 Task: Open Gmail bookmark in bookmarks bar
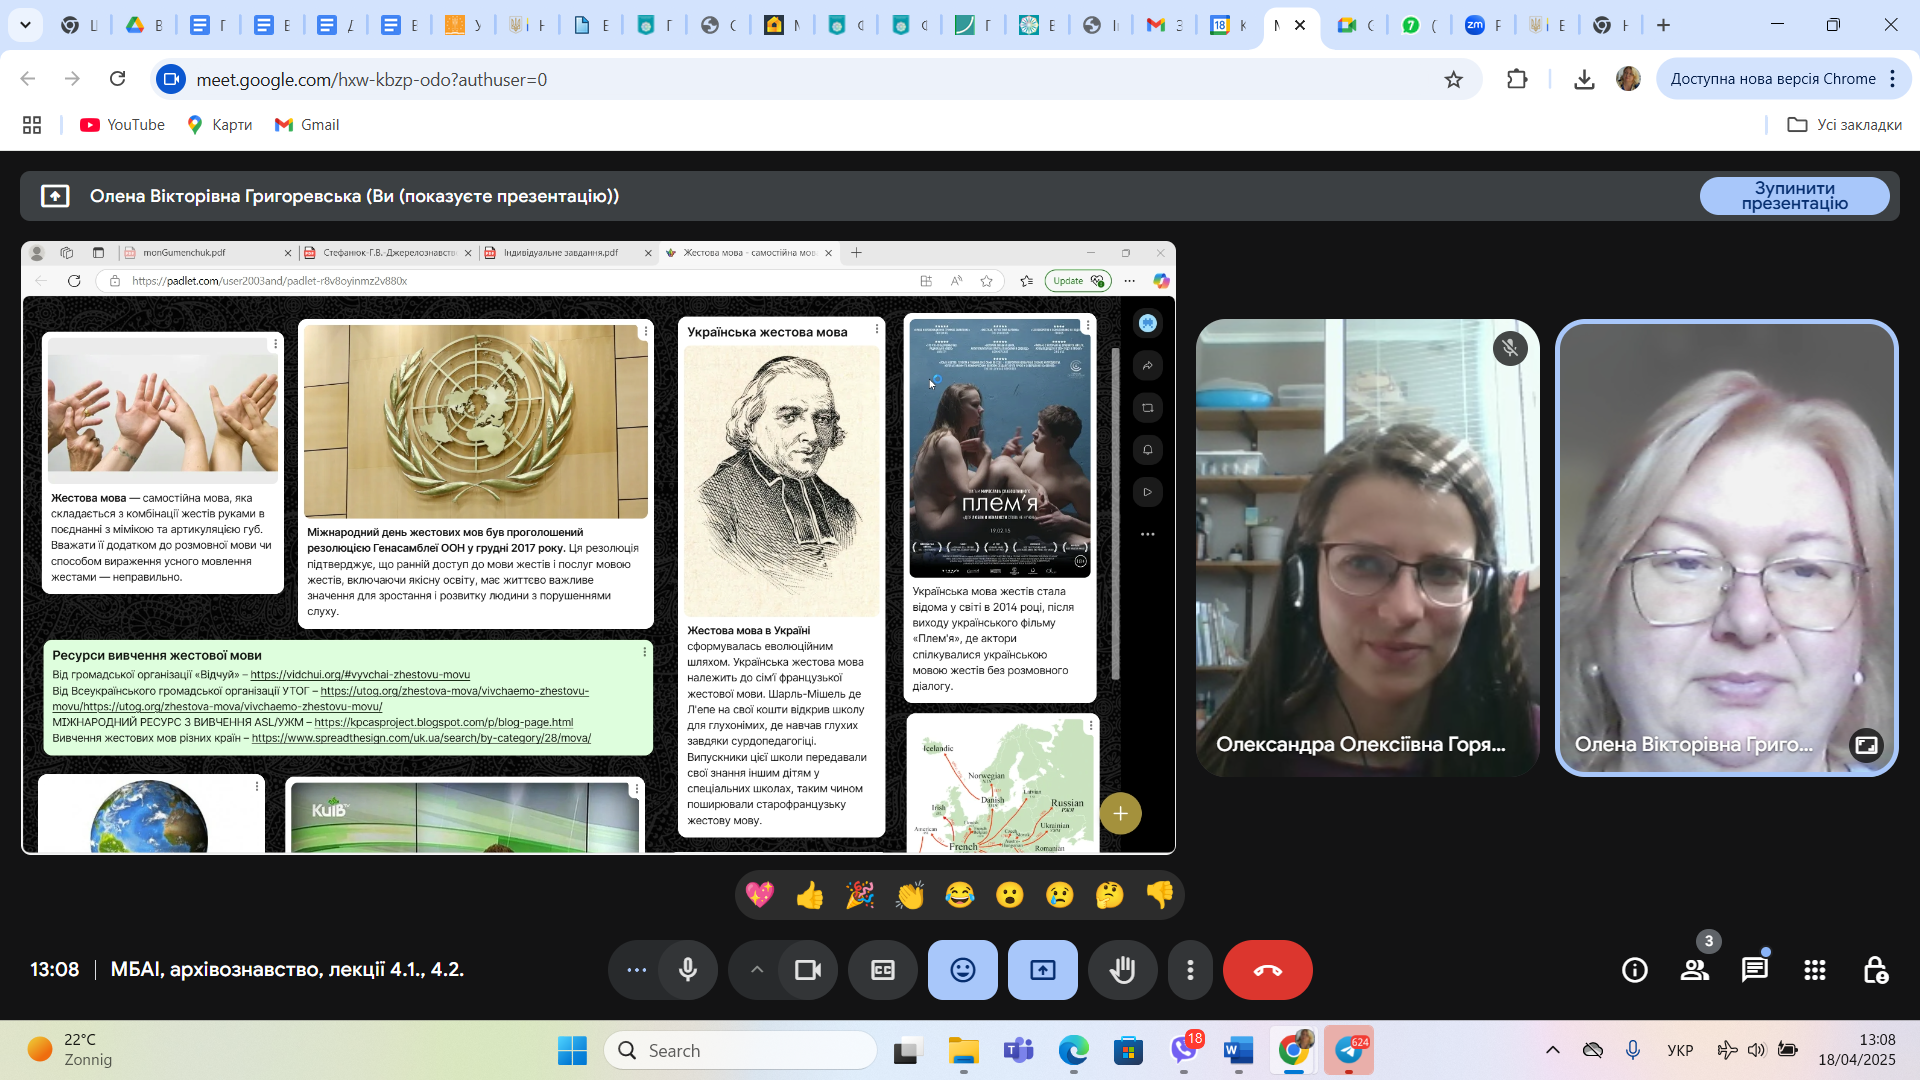click(x=307, y=125)
